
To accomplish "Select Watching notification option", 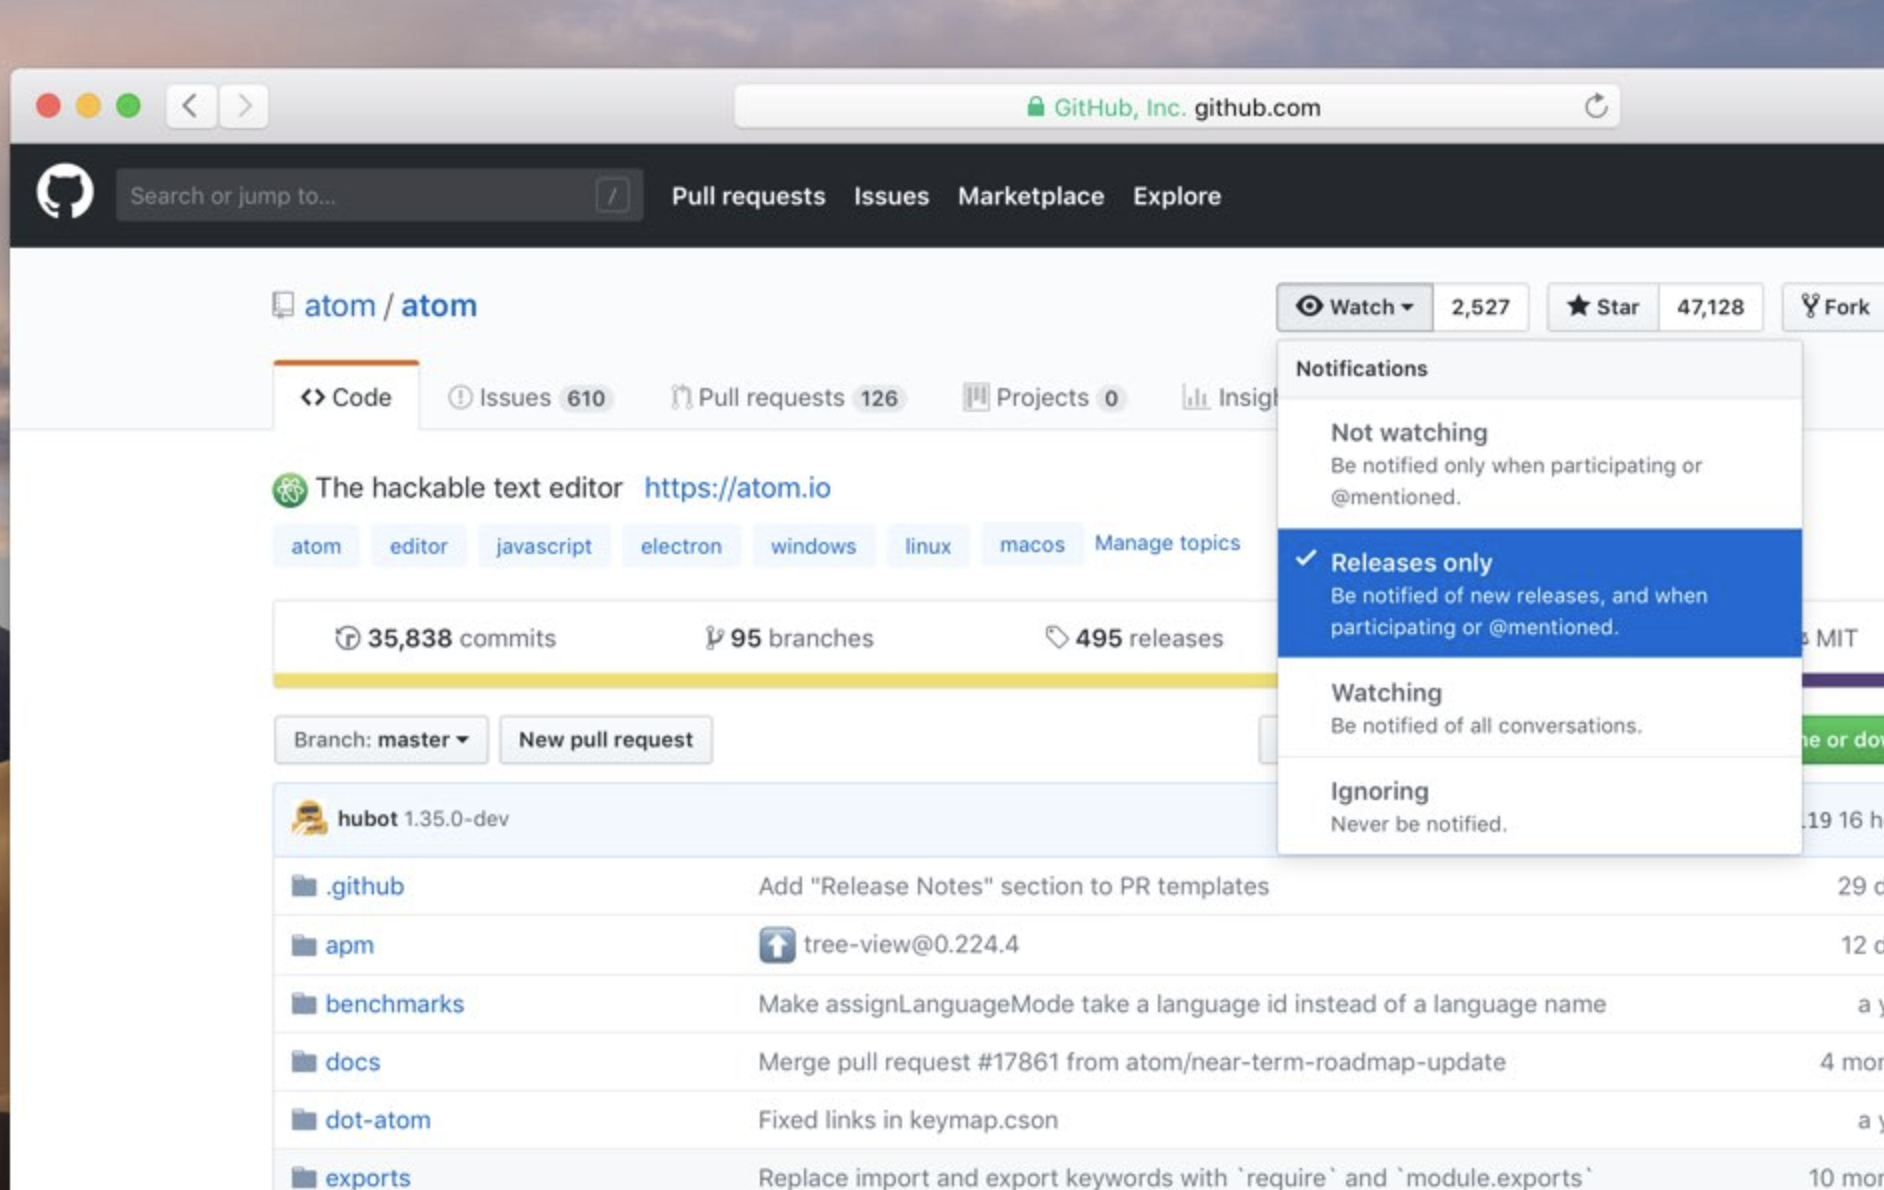I will click(1539, 707).
